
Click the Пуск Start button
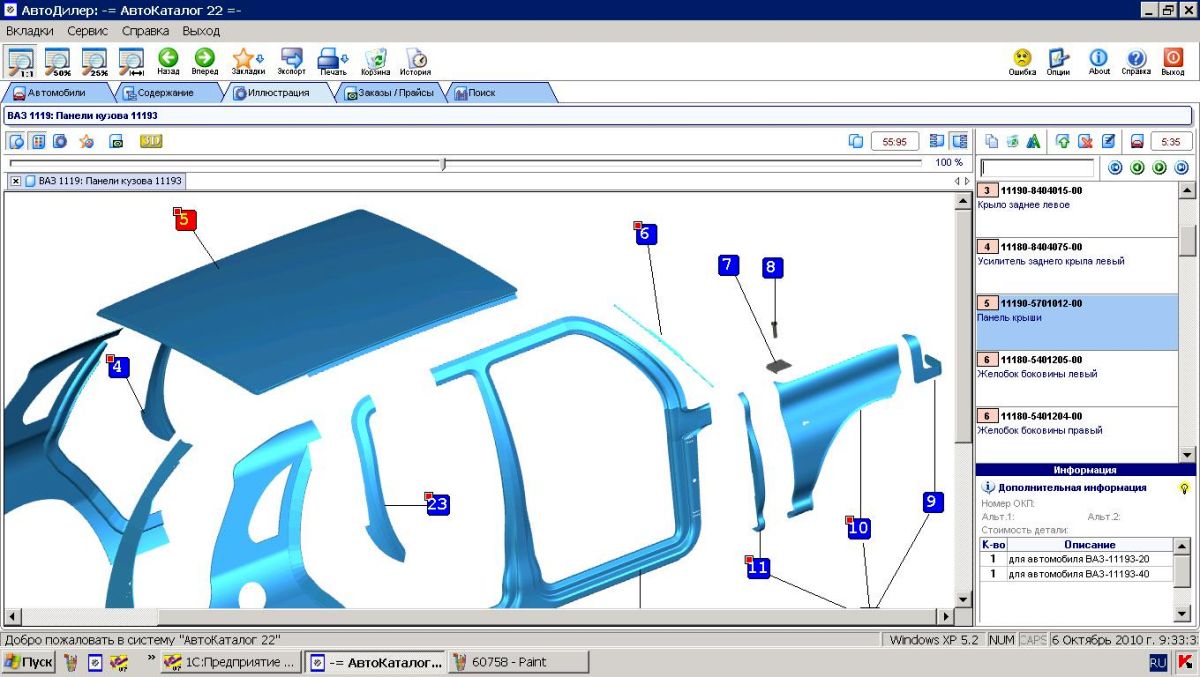pos(29,662)
